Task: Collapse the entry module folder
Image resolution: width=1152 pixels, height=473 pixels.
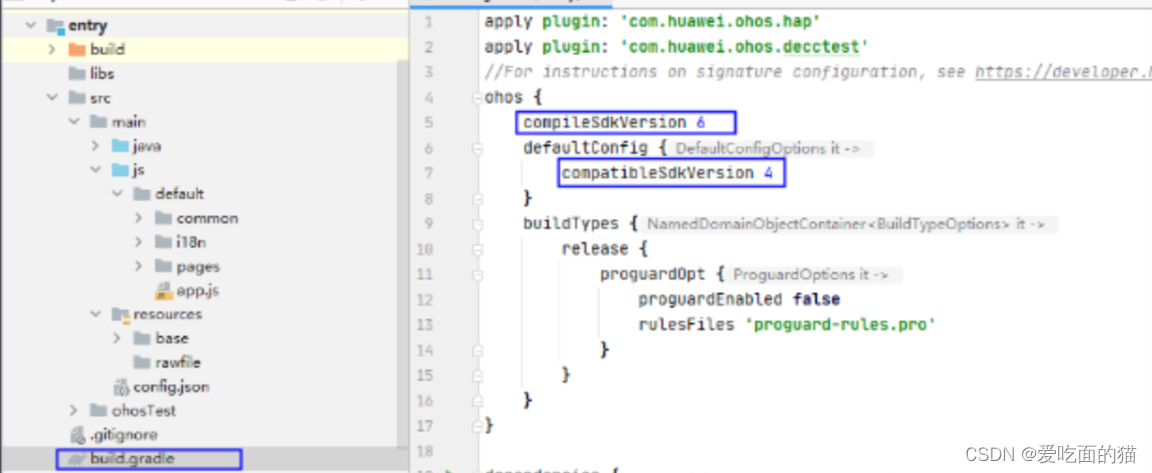Action: pyautogui.click(x=30, y=26)
